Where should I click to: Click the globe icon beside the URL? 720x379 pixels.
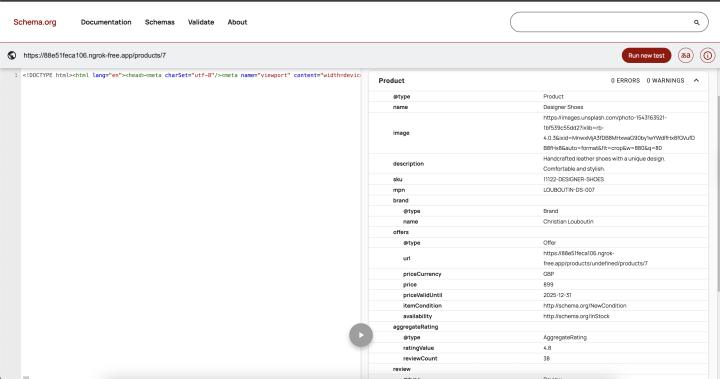pyautogui.click(x=12, y=55)
